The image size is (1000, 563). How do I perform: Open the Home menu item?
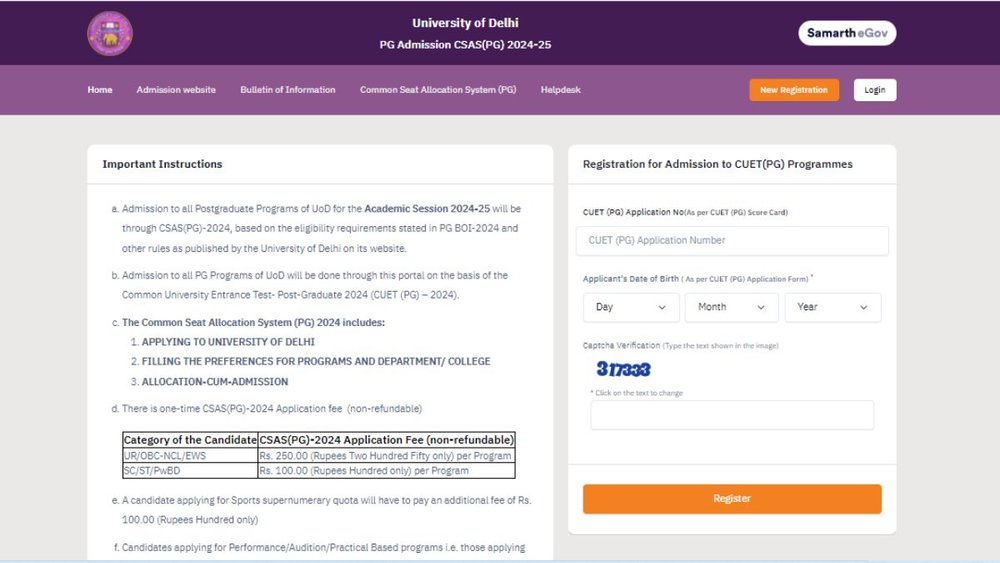(x=99, y=90)
